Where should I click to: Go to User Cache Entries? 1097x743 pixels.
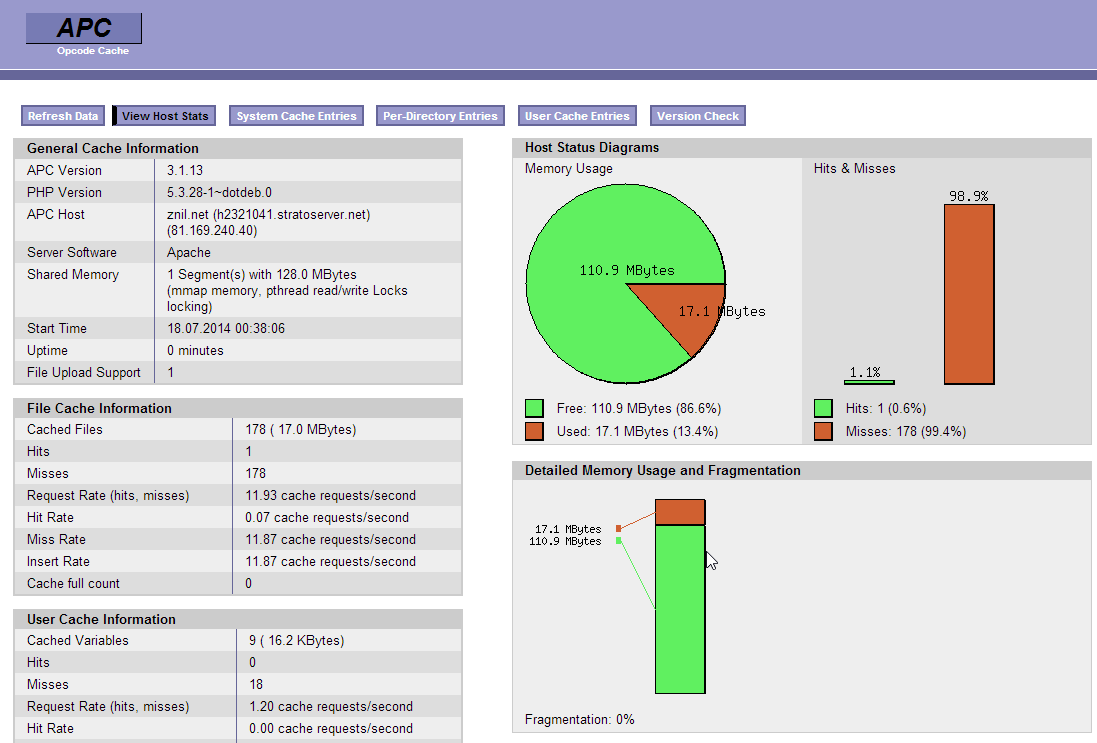[577, 116]
